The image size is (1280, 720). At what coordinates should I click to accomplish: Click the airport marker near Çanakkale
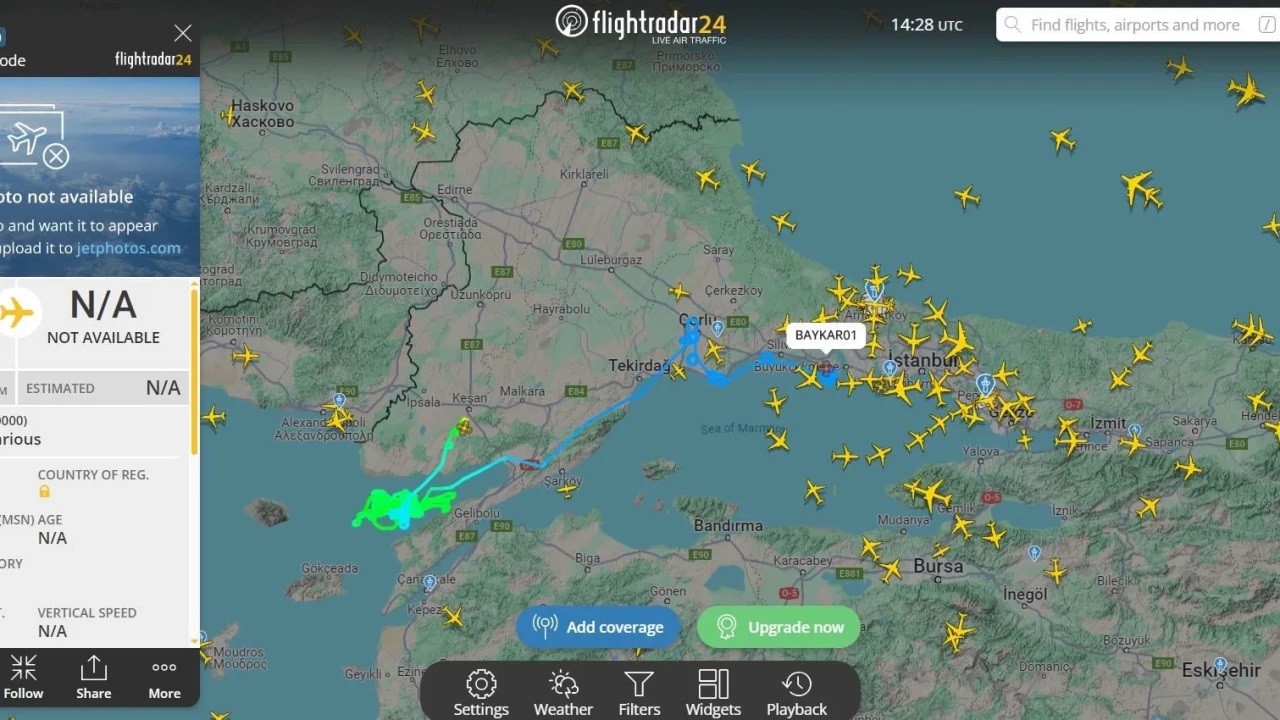click(429, 582)
